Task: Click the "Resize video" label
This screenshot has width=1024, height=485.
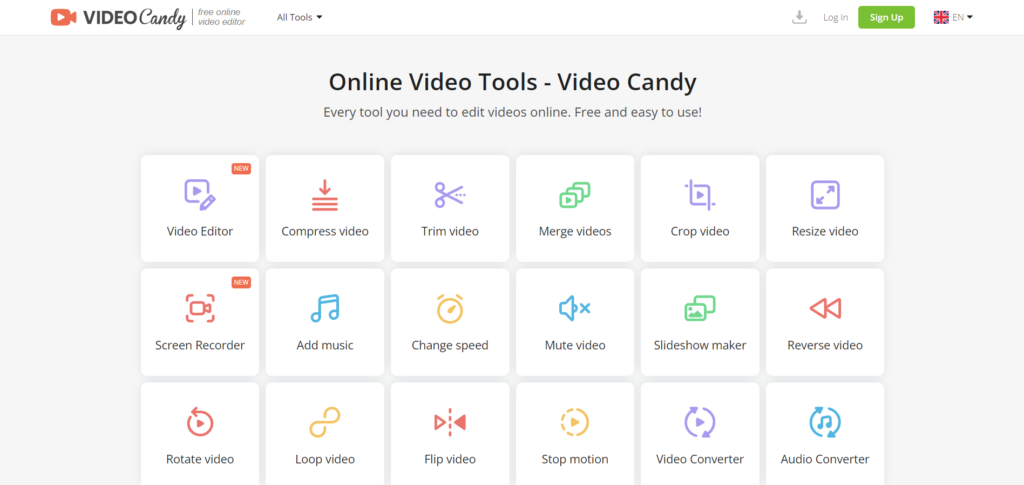Action: 825,231
